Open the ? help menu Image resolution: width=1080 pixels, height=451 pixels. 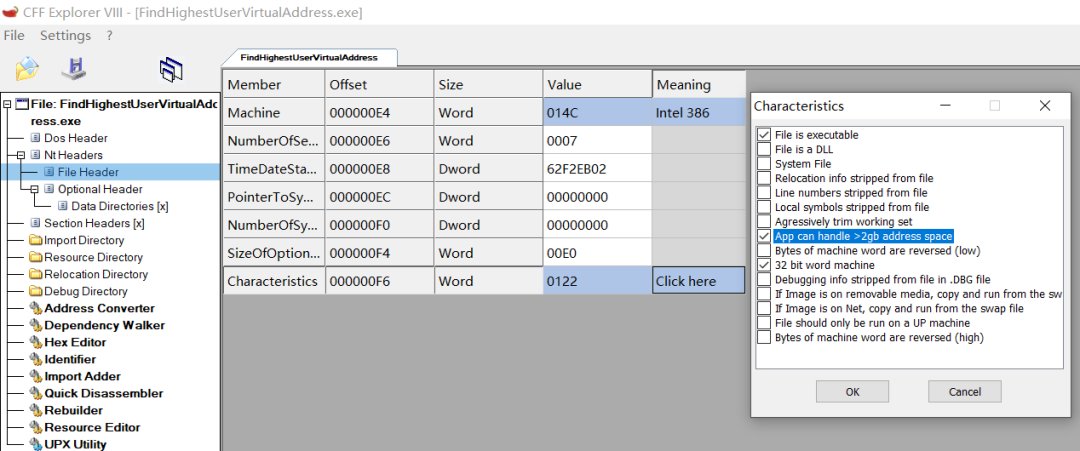110,35
